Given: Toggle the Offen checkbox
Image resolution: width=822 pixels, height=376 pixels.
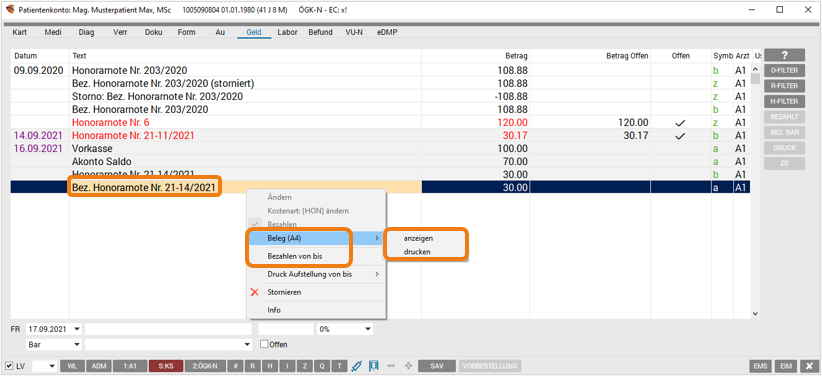Looking at the screenshot, I should point(264,345).
